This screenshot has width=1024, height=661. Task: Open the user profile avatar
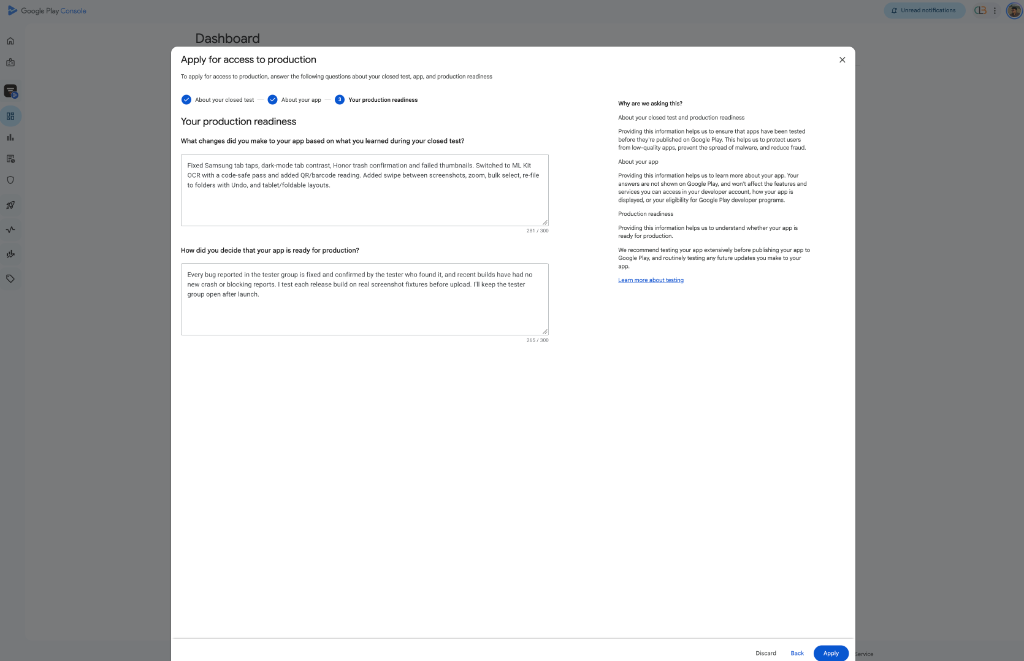click(1014, 10)
